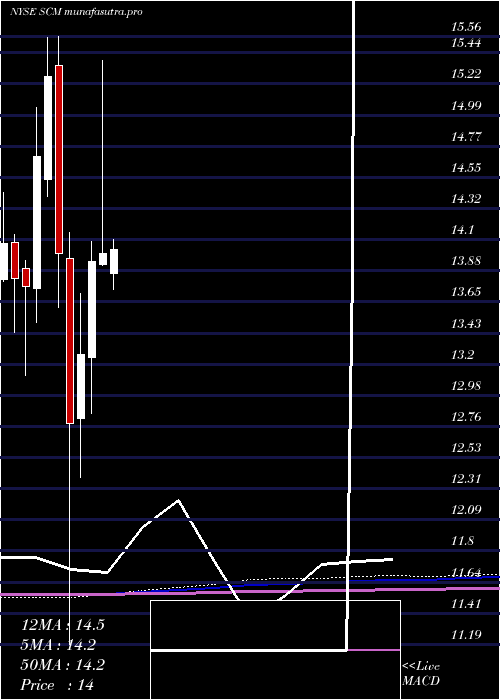This screenshot has width=500, height=700.
Task: Click the 12.98 price axis label
Action: (466, 386)
